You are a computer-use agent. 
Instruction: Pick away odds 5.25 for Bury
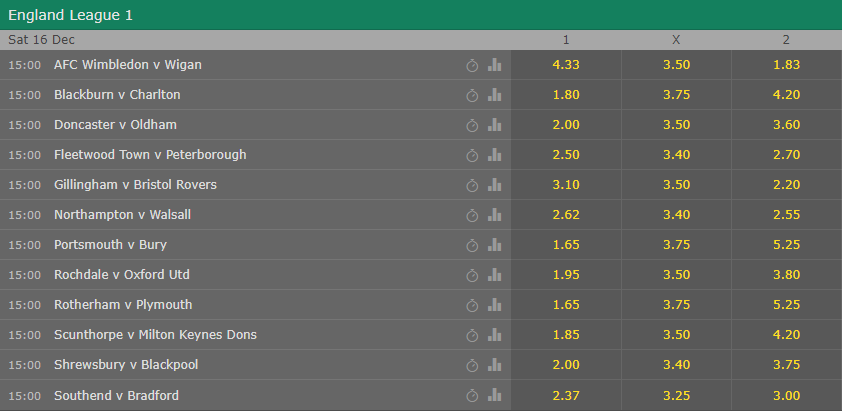[x=787, y=246]
